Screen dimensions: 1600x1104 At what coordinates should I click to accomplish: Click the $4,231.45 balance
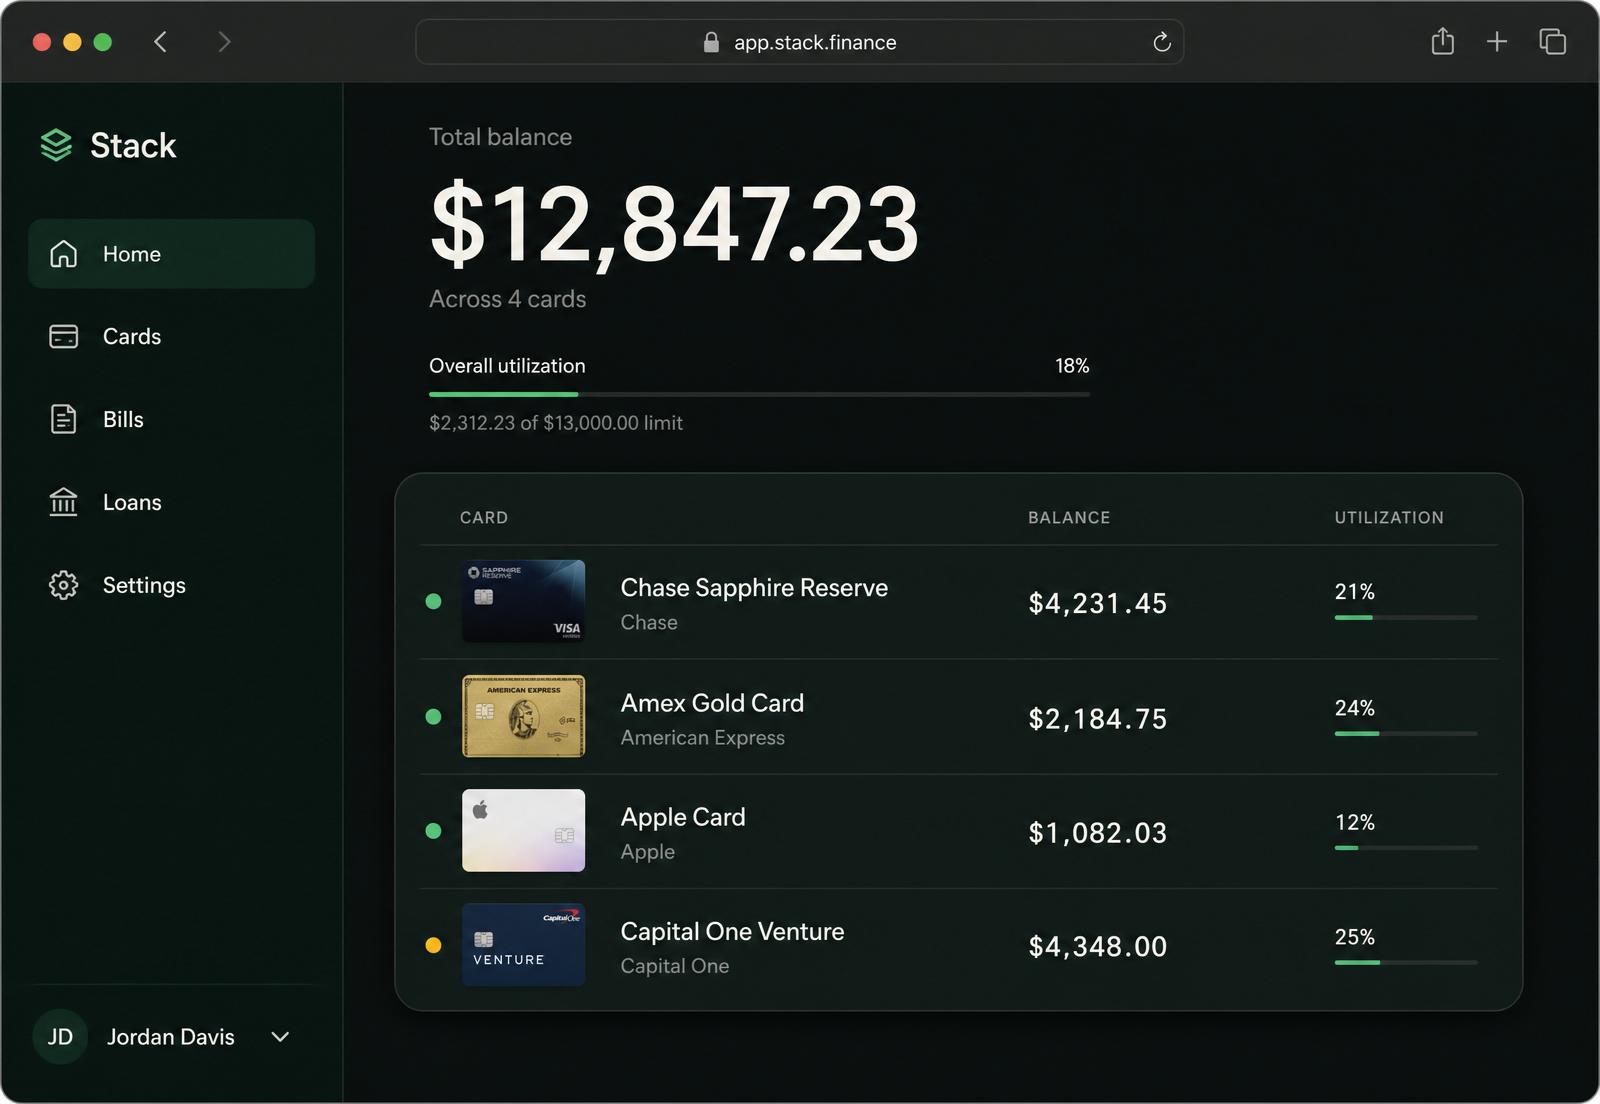pyautogui.click(x=1098, y=603)
